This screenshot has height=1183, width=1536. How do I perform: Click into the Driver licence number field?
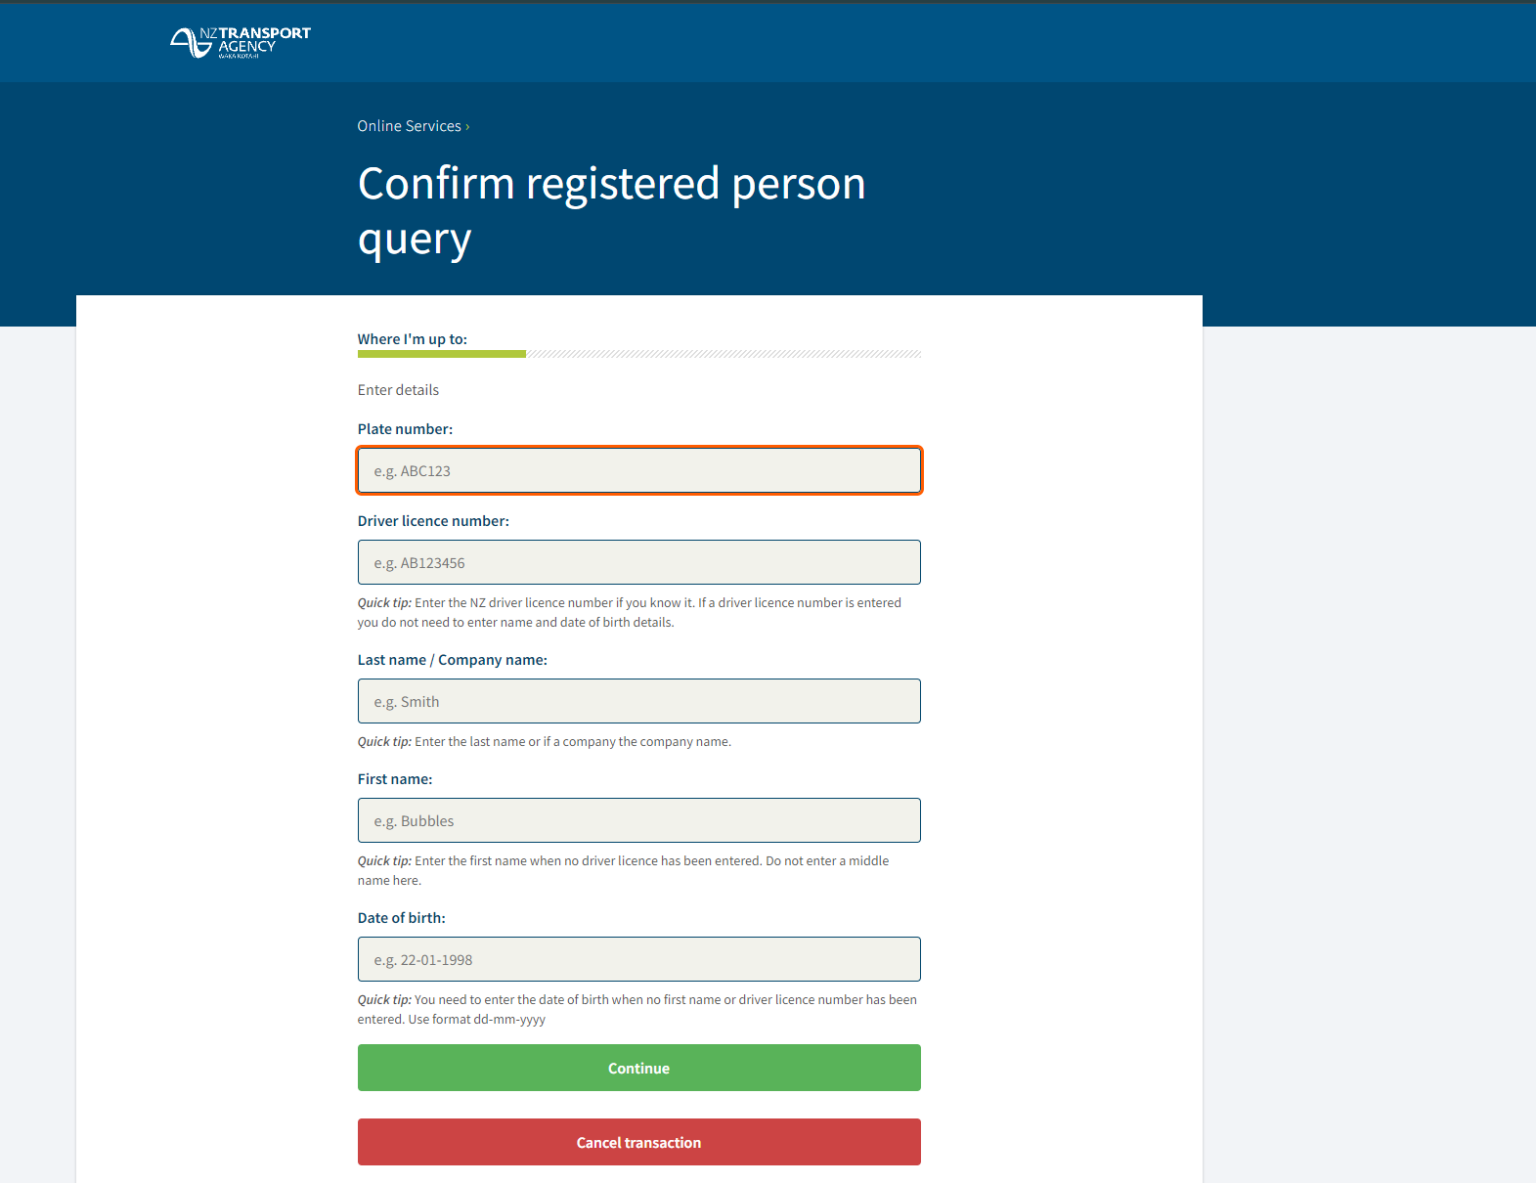(x=639, y=563)
